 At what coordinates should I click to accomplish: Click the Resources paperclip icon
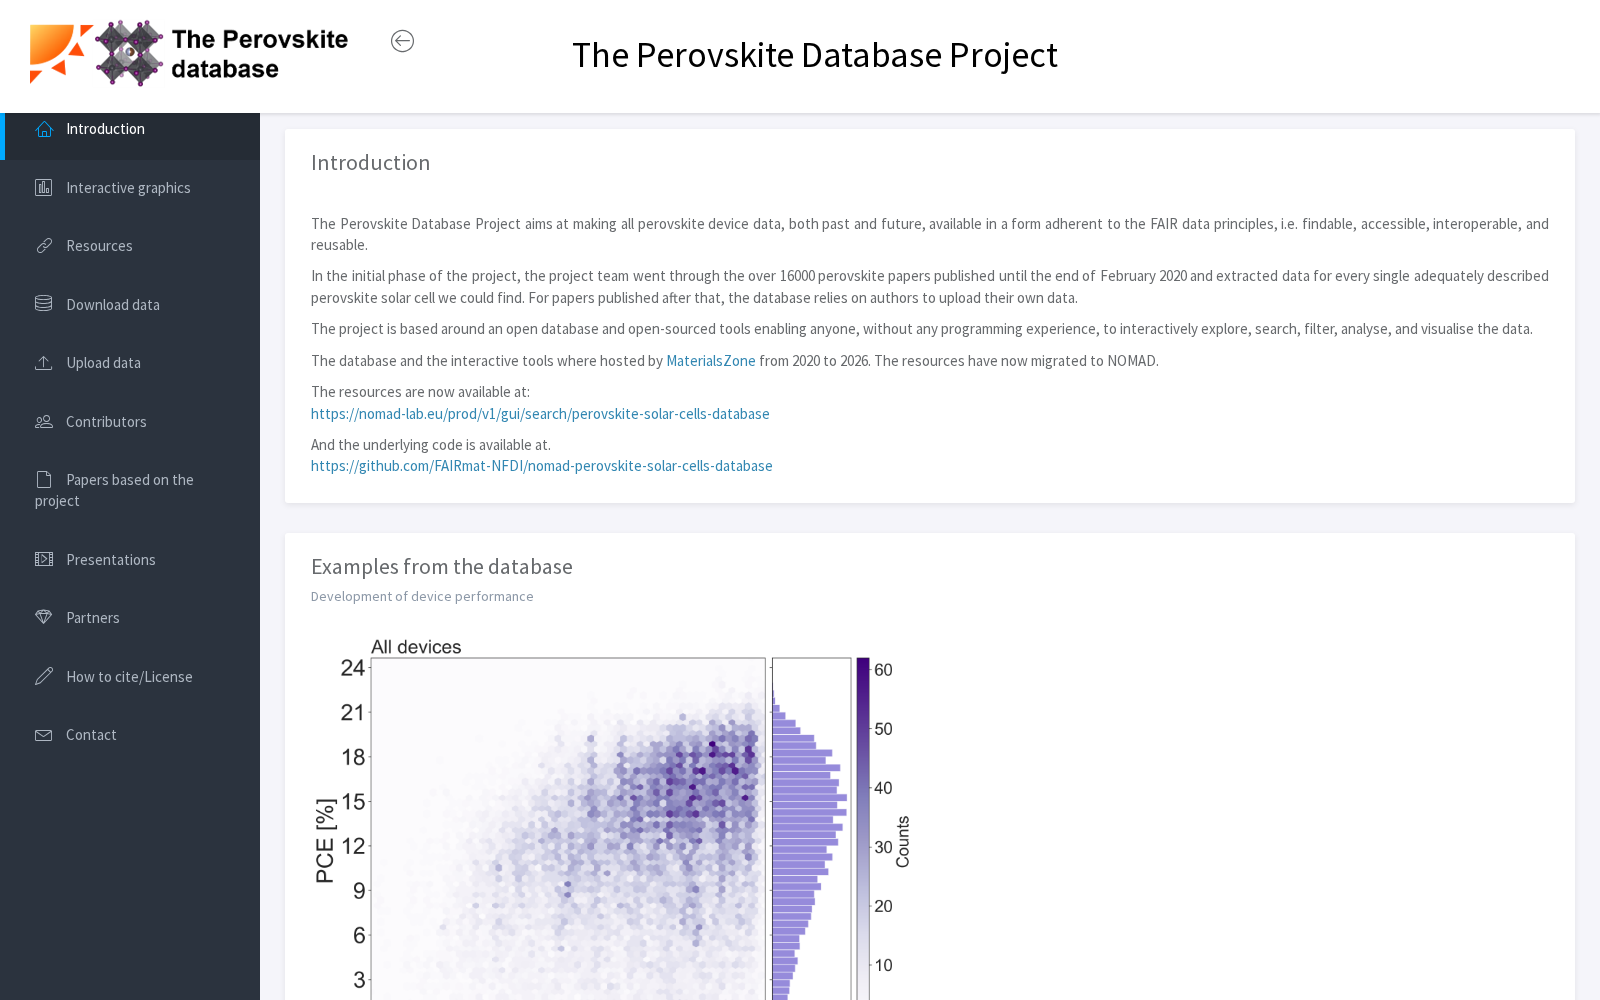click(x=44, y=245)
